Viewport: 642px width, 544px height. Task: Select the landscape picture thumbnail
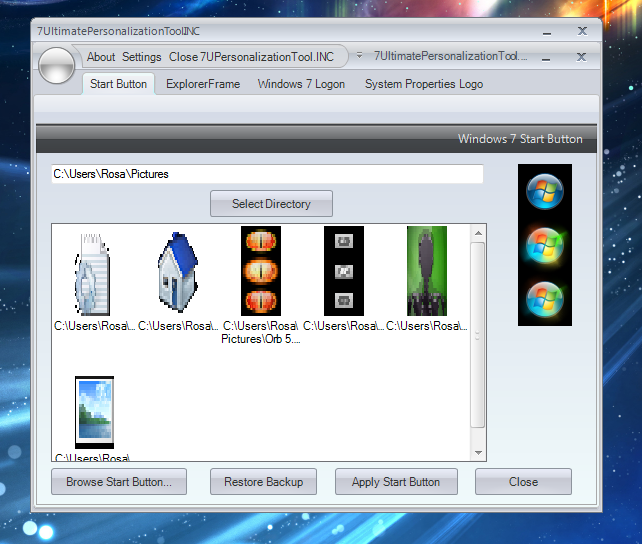(x=95, y=412)
